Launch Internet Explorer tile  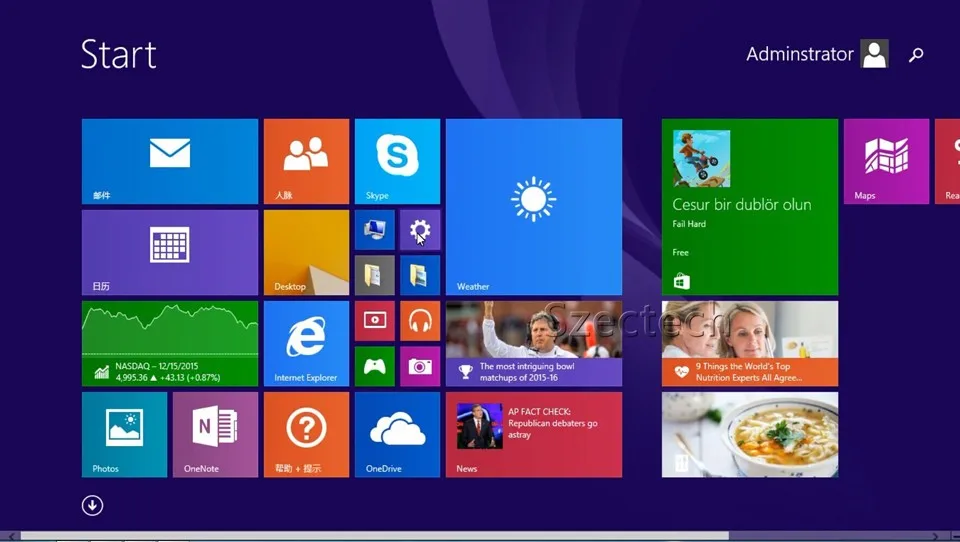306,344
